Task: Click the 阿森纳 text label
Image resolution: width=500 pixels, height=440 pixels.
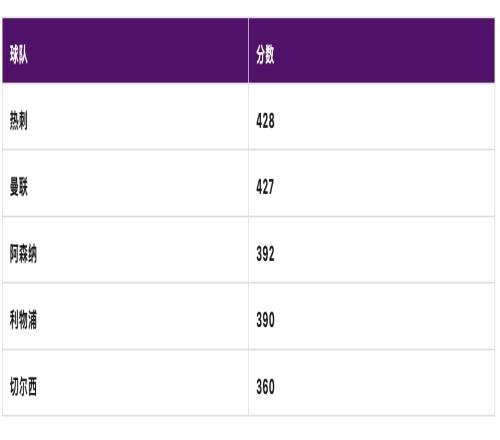Action: 23,254
